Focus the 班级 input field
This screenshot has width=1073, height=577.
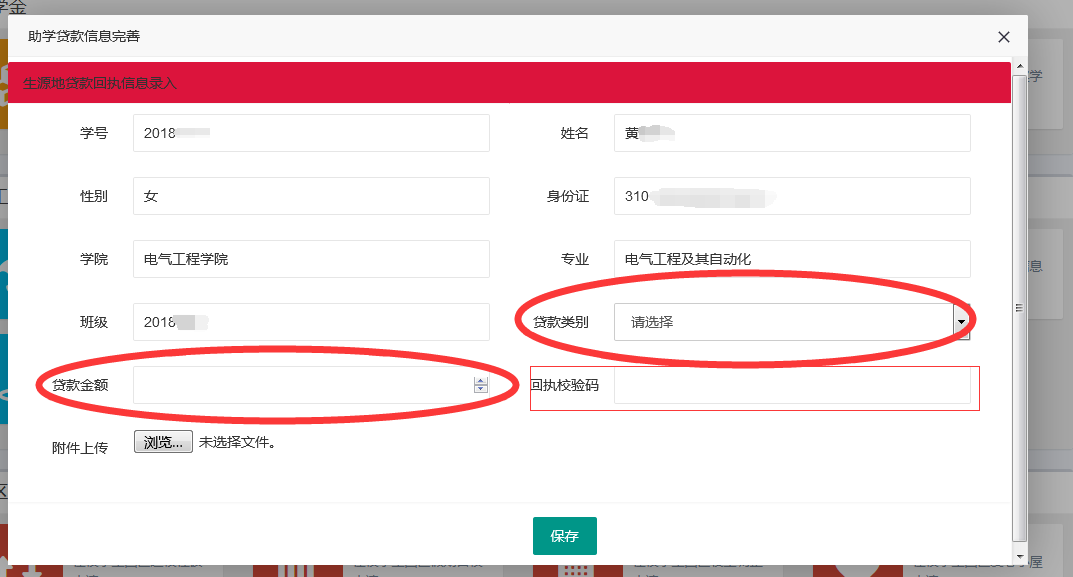tap(311, 322)
